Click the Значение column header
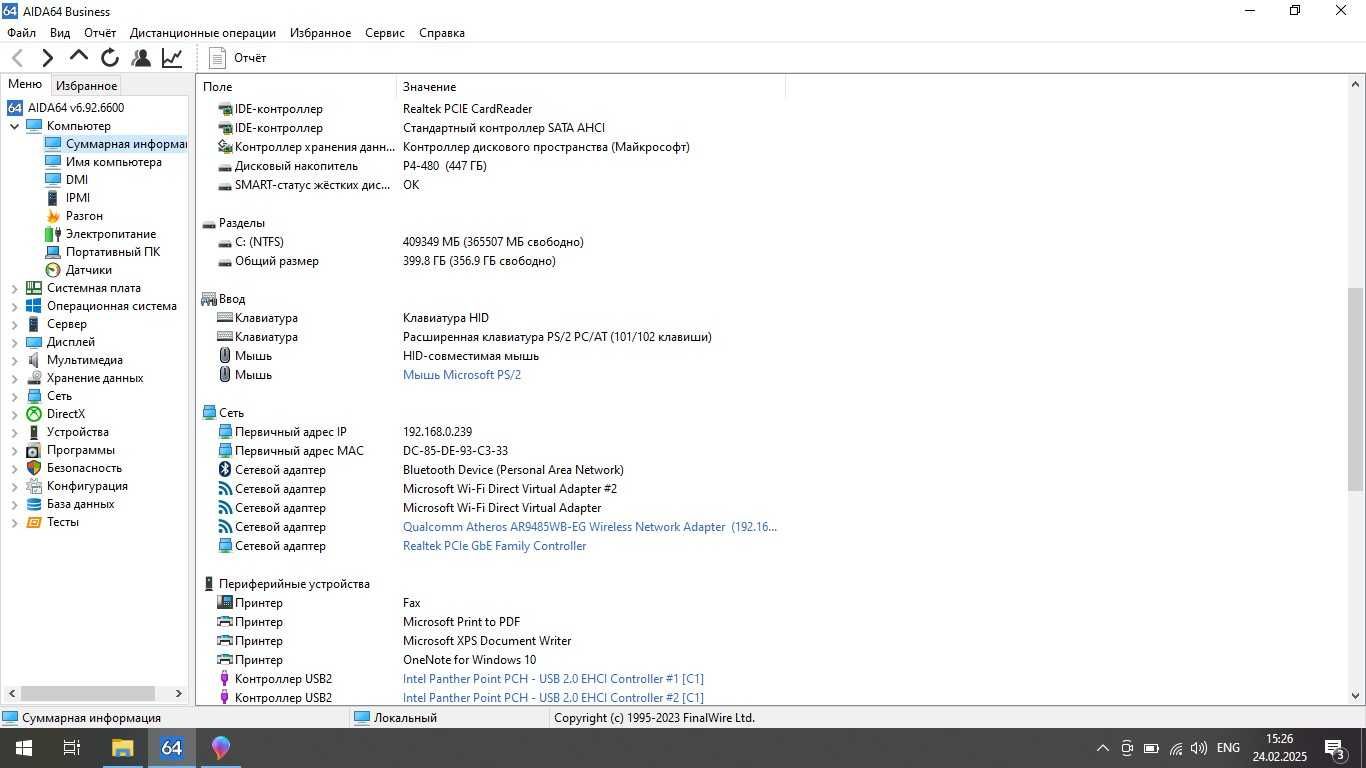1366x768 pixels. (x=591, y=87)
